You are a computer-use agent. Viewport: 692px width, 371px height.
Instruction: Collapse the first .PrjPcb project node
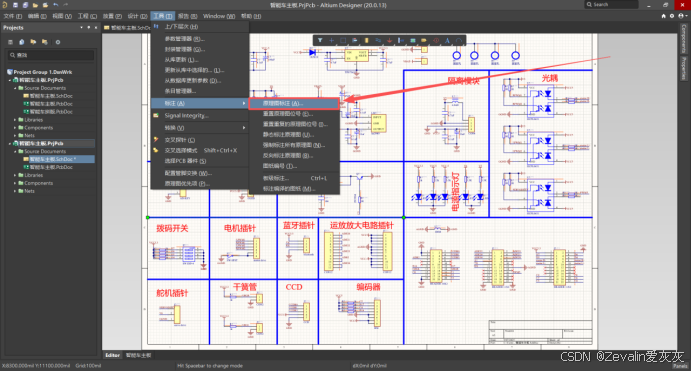(x=10, y=80)
